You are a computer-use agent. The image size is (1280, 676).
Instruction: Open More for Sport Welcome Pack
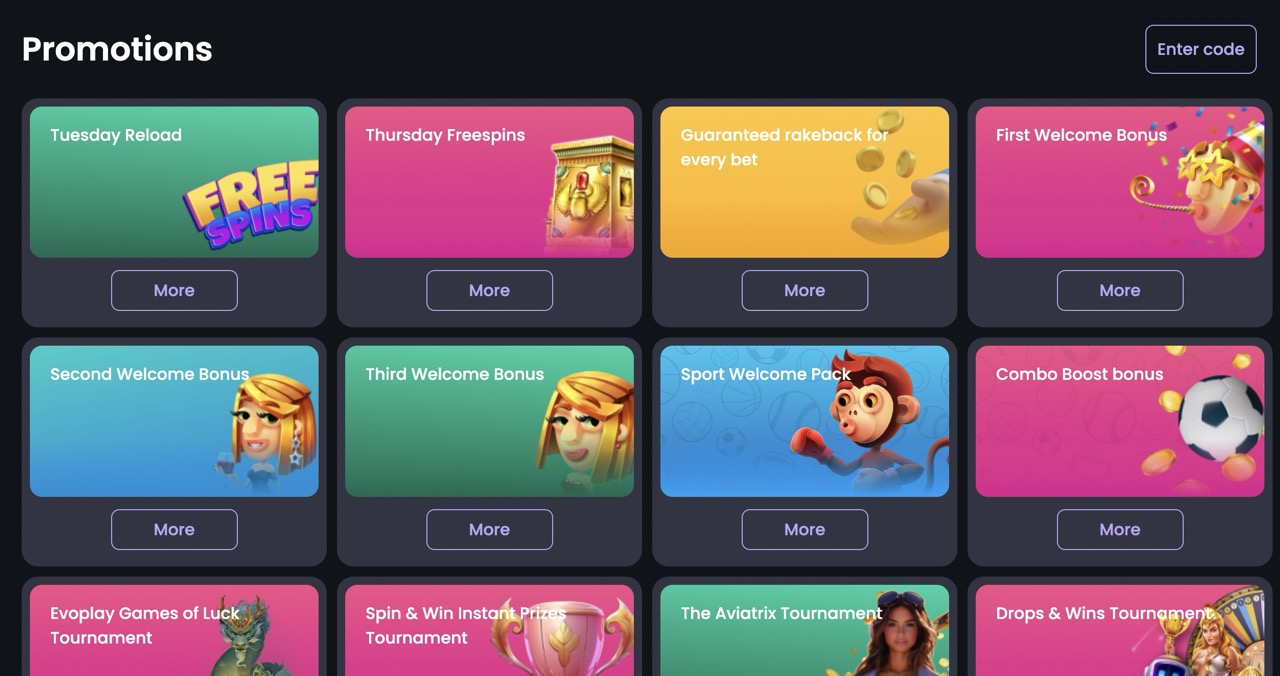coord(804,529)
